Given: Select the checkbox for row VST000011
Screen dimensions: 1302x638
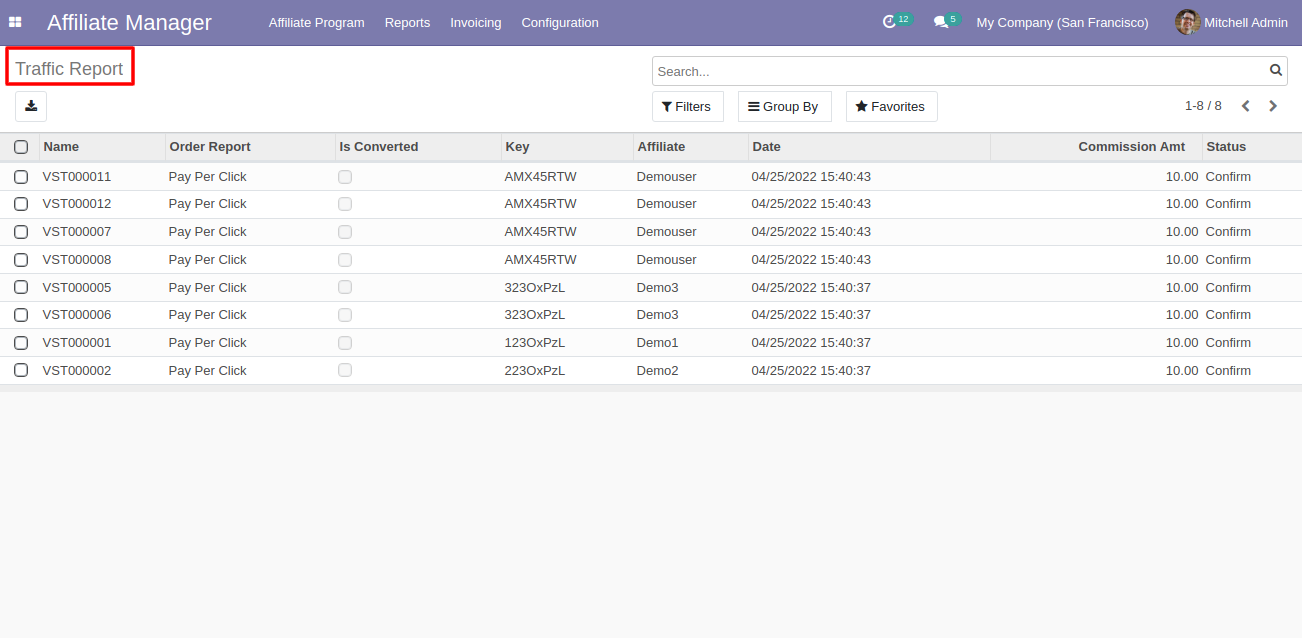Looking at the screenshot, I should coord(21,177).
